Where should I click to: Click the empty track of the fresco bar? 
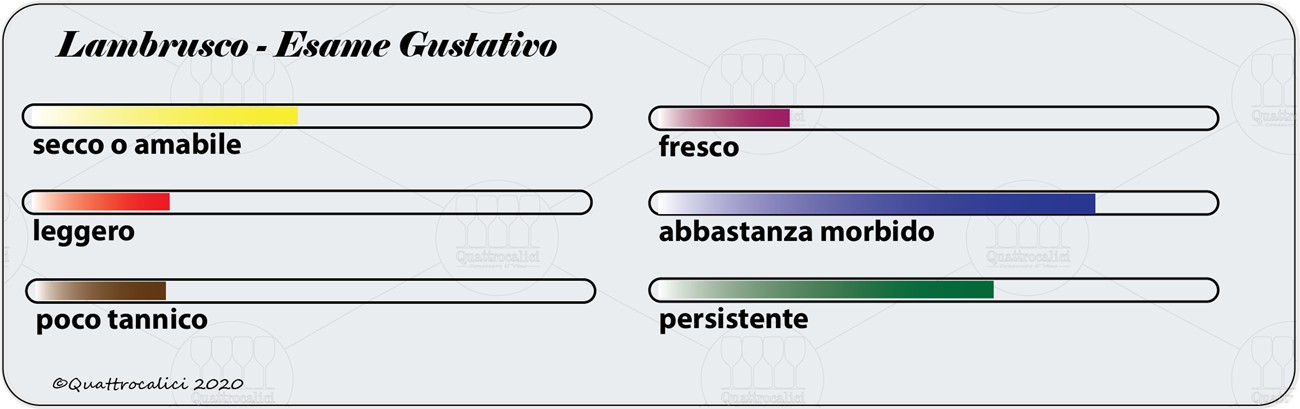pyautogui.click(x=1000, y=118)
